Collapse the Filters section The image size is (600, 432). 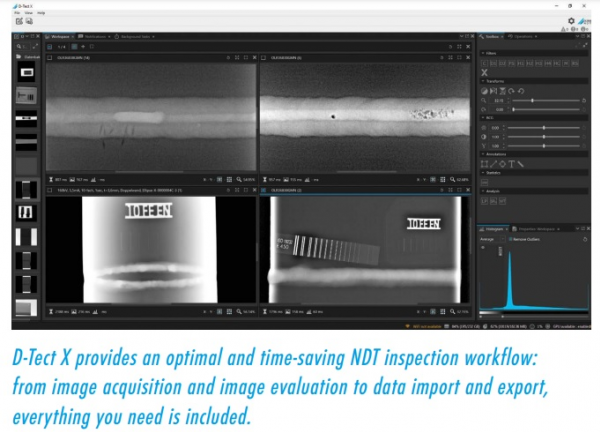(x=483, y=54)
